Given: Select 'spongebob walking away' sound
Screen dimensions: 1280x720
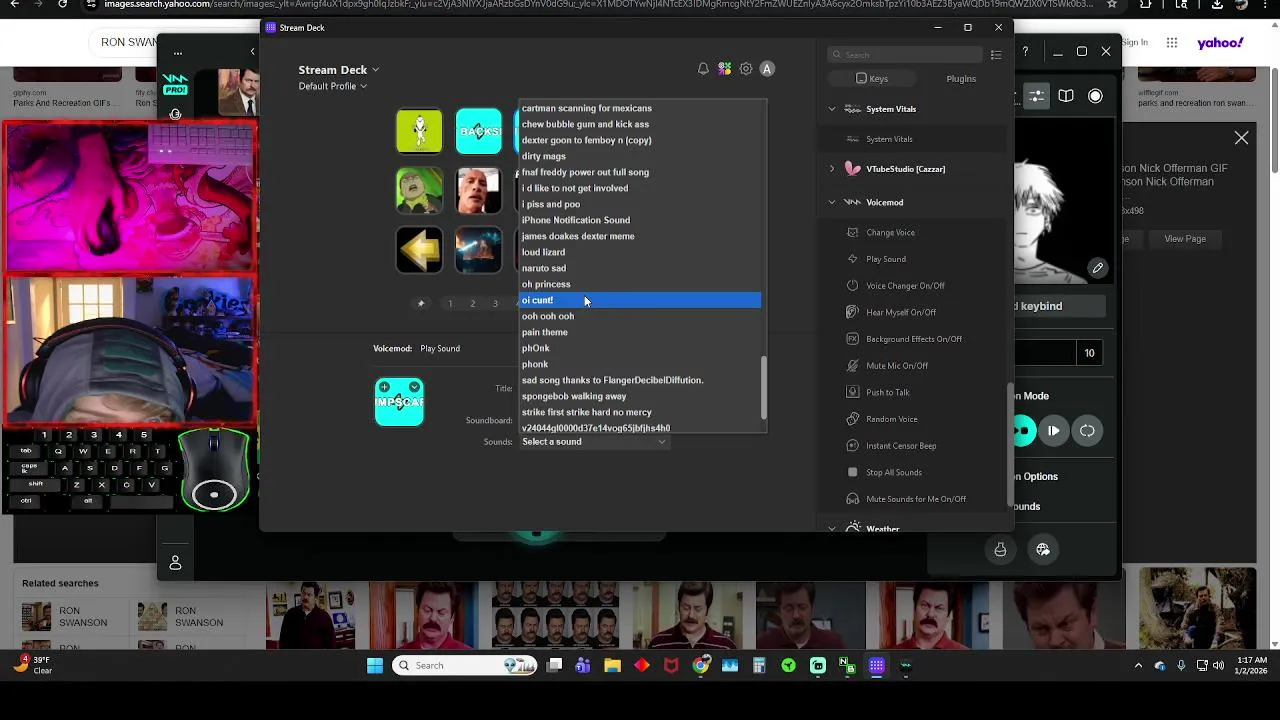Looking at the screenshot, I should pos(640,396).
